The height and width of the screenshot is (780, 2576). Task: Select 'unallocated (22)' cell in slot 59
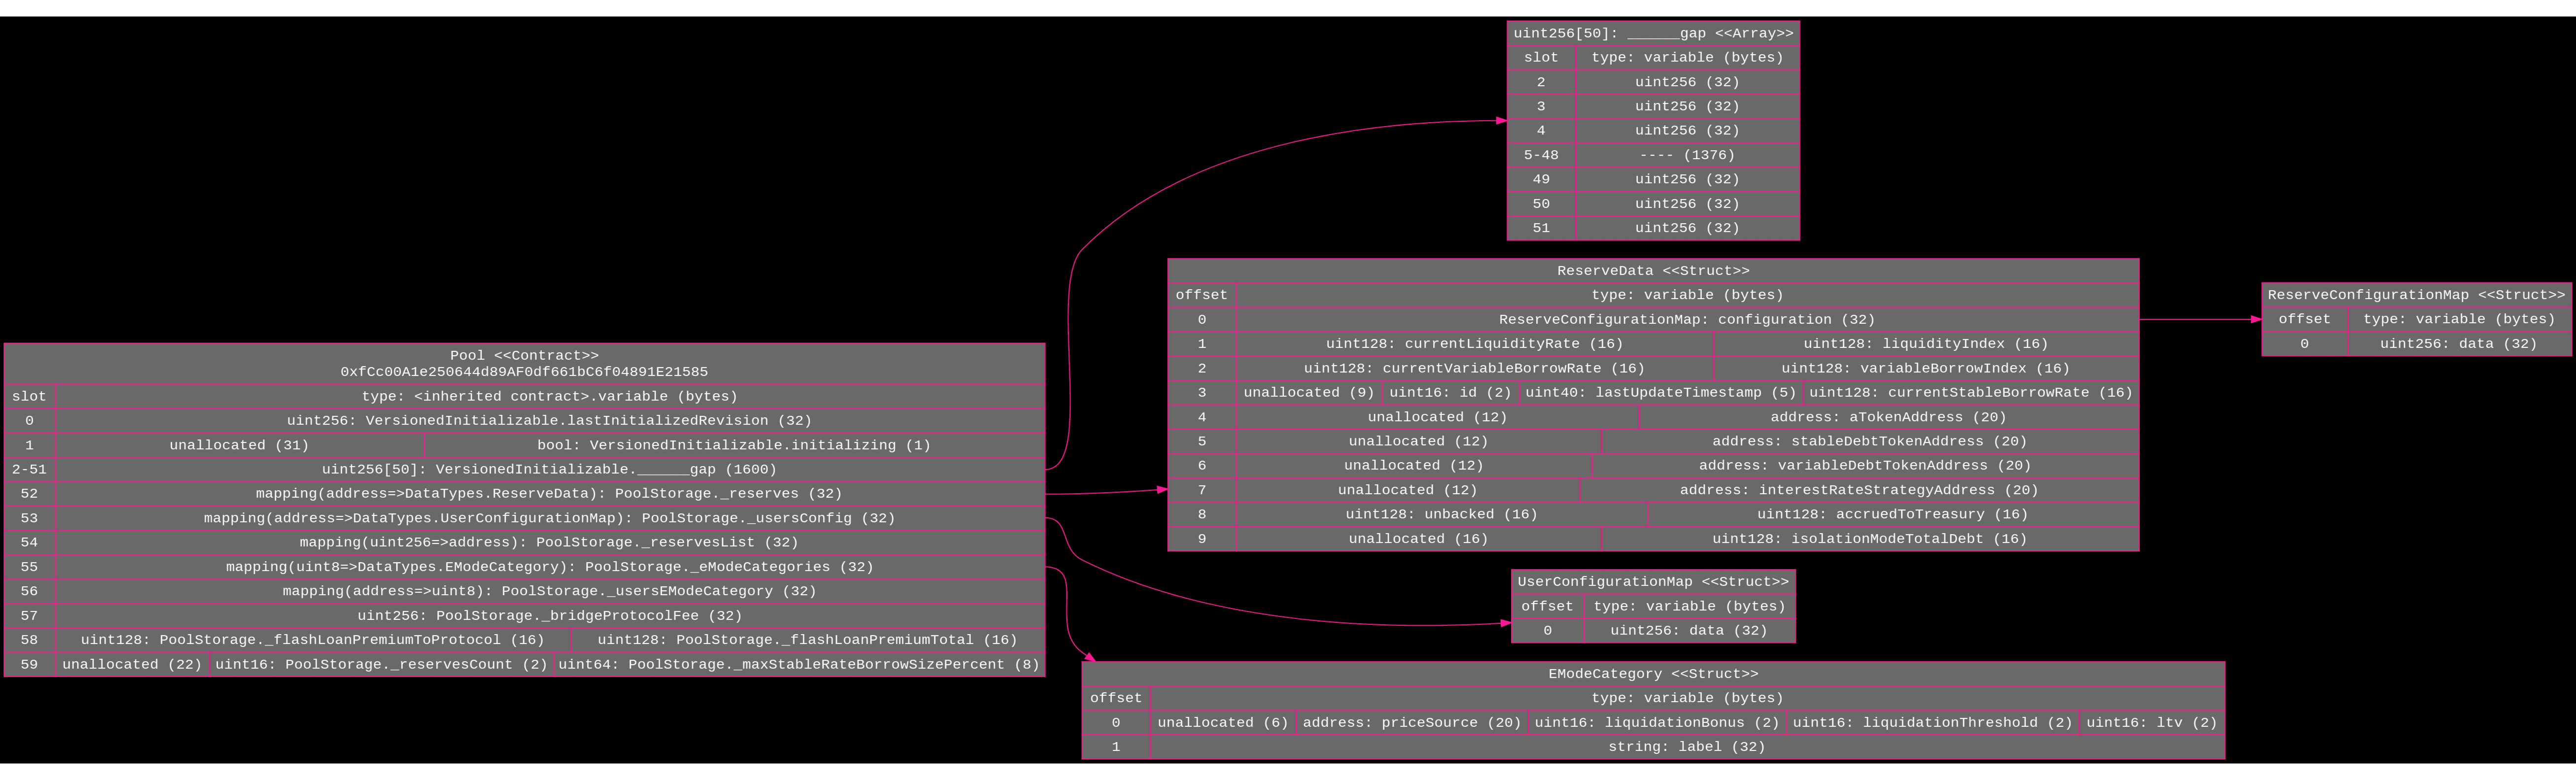coord(132,664)
